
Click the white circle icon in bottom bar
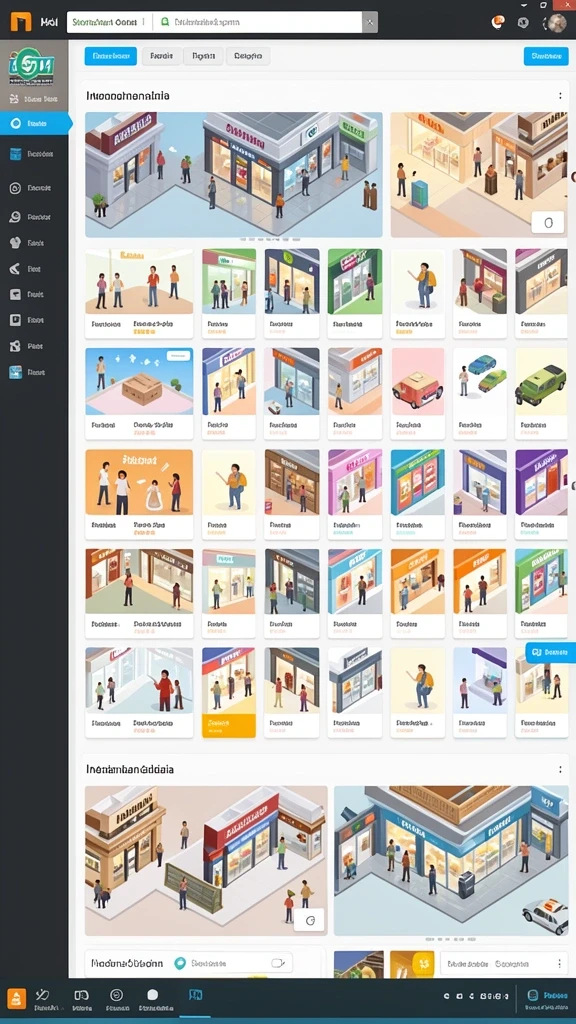[152, 995]
